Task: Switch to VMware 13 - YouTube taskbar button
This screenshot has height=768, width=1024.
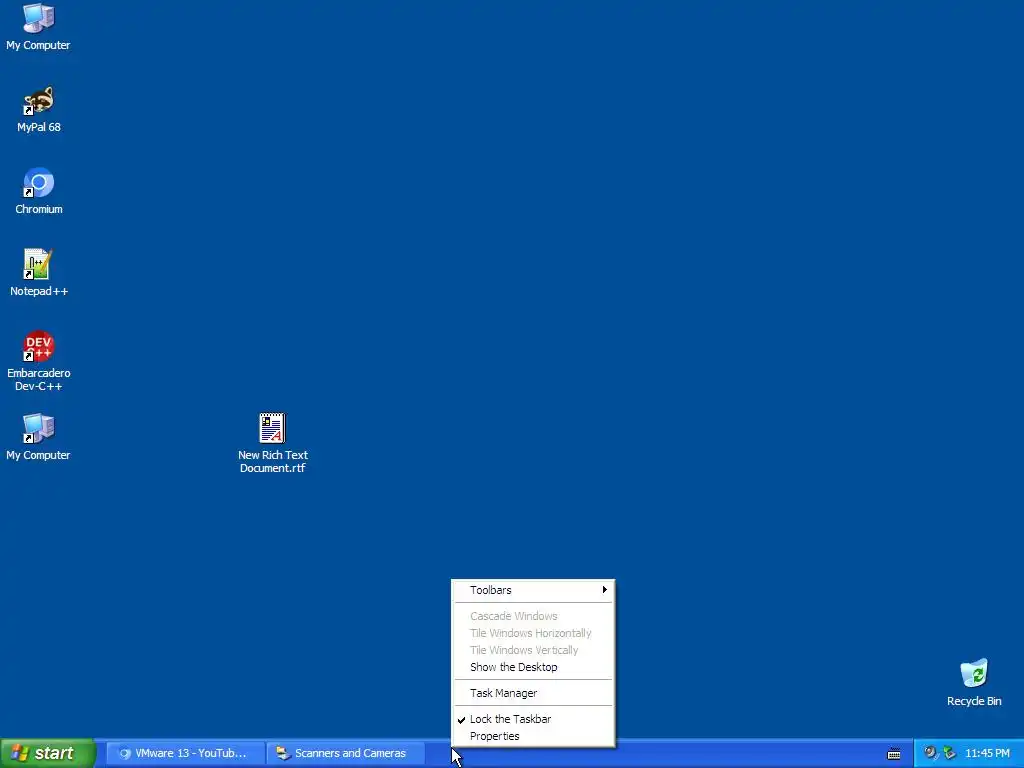Action: tap(185, 753)
